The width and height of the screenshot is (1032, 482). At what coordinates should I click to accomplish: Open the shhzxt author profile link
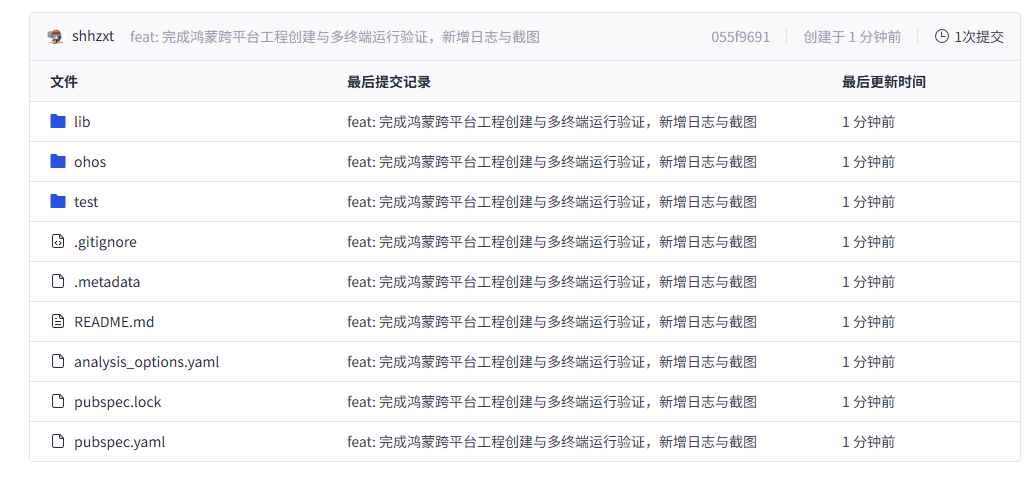click(93, 36)
